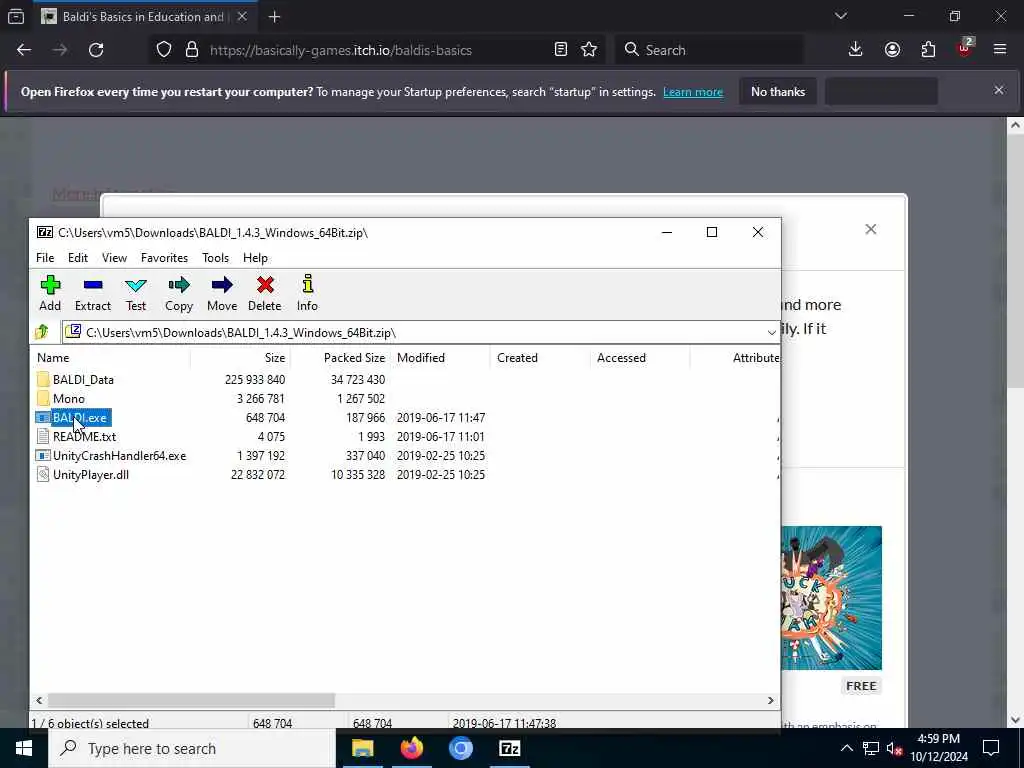Go up one folder level in 7-Zip
The image size is (1024, 768).
click(42, 332)
